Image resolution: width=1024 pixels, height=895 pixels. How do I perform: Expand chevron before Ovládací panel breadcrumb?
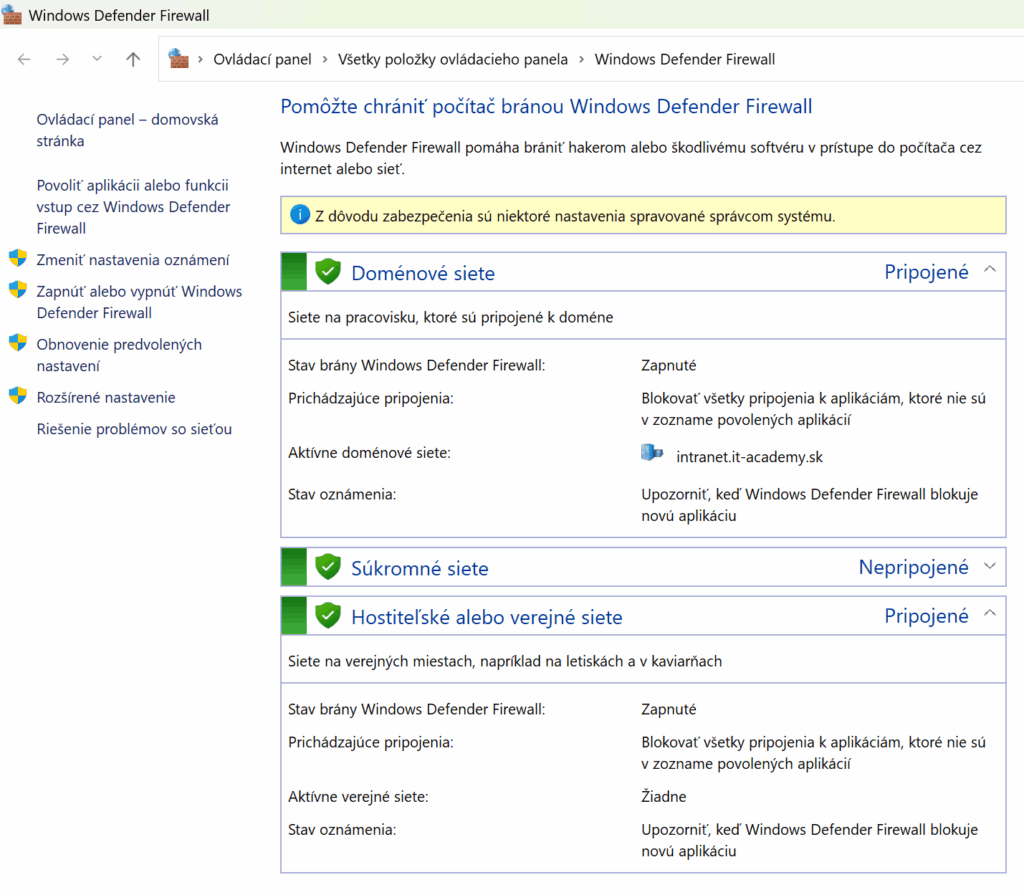[200, 59]
